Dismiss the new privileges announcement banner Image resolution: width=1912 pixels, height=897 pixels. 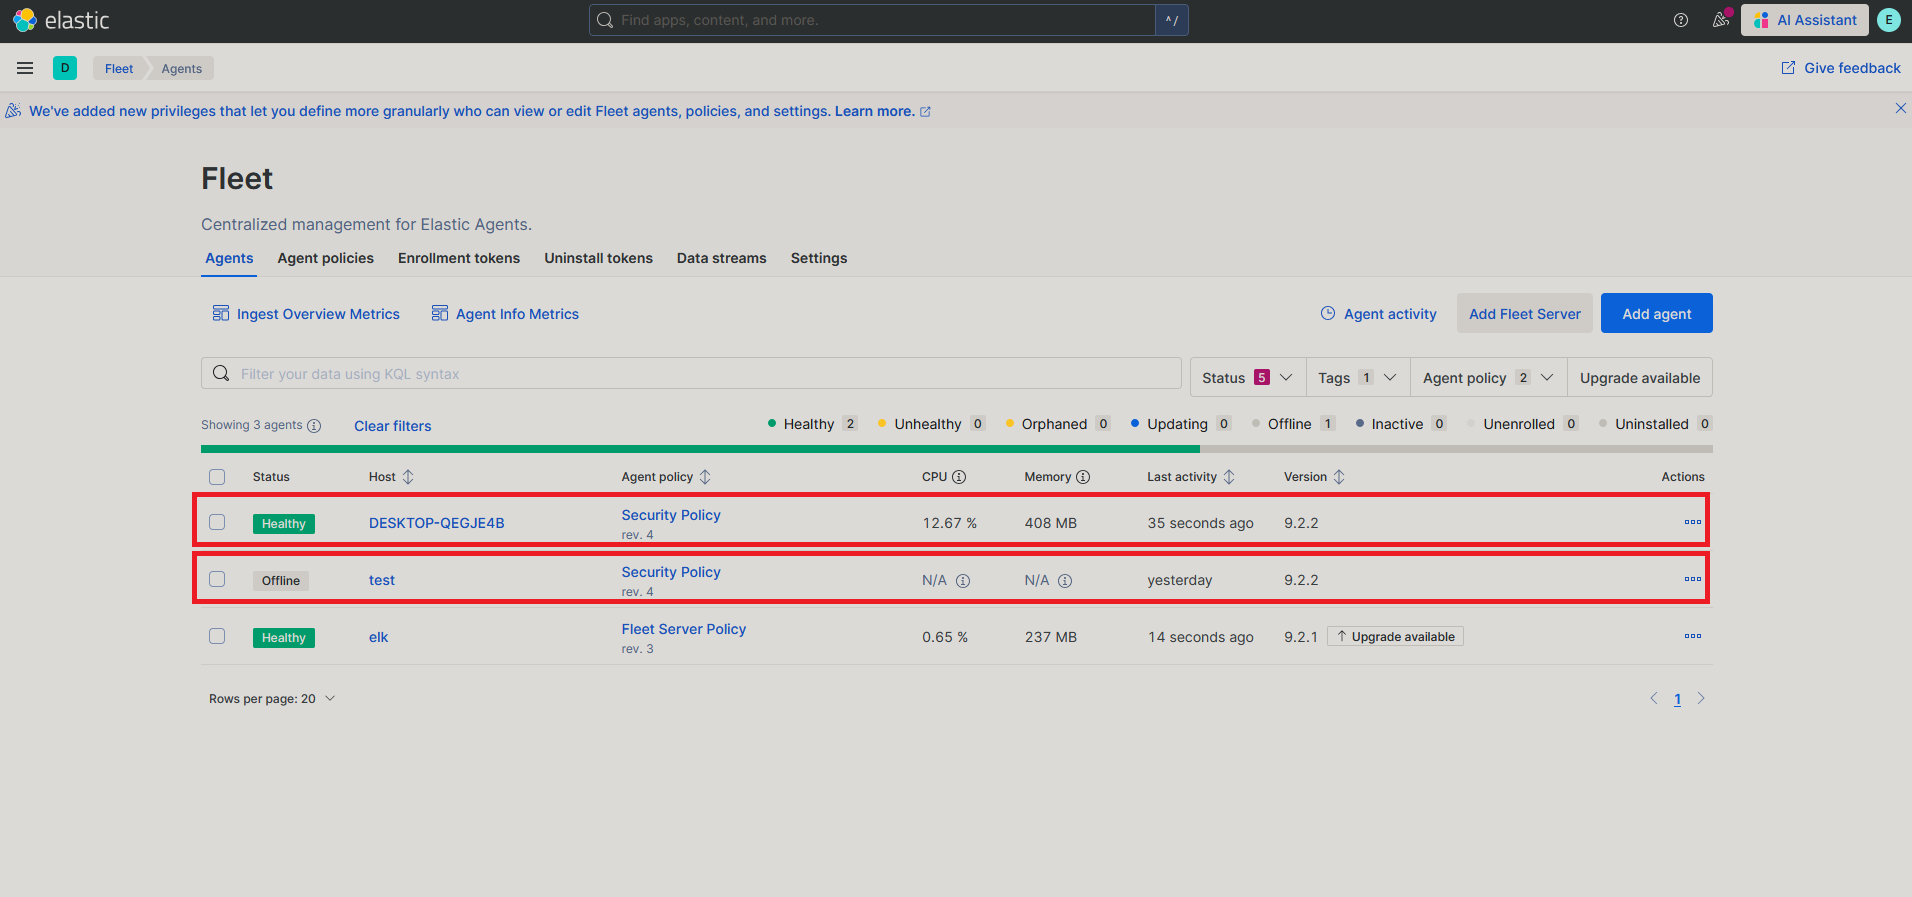(1901, 108)
